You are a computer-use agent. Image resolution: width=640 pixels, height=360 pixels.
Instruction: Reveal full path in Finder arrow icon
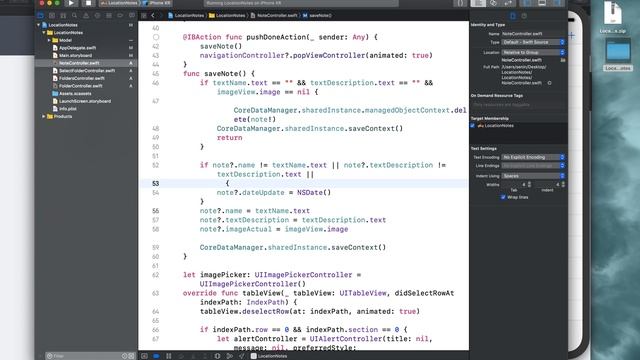tap(549, 83)
